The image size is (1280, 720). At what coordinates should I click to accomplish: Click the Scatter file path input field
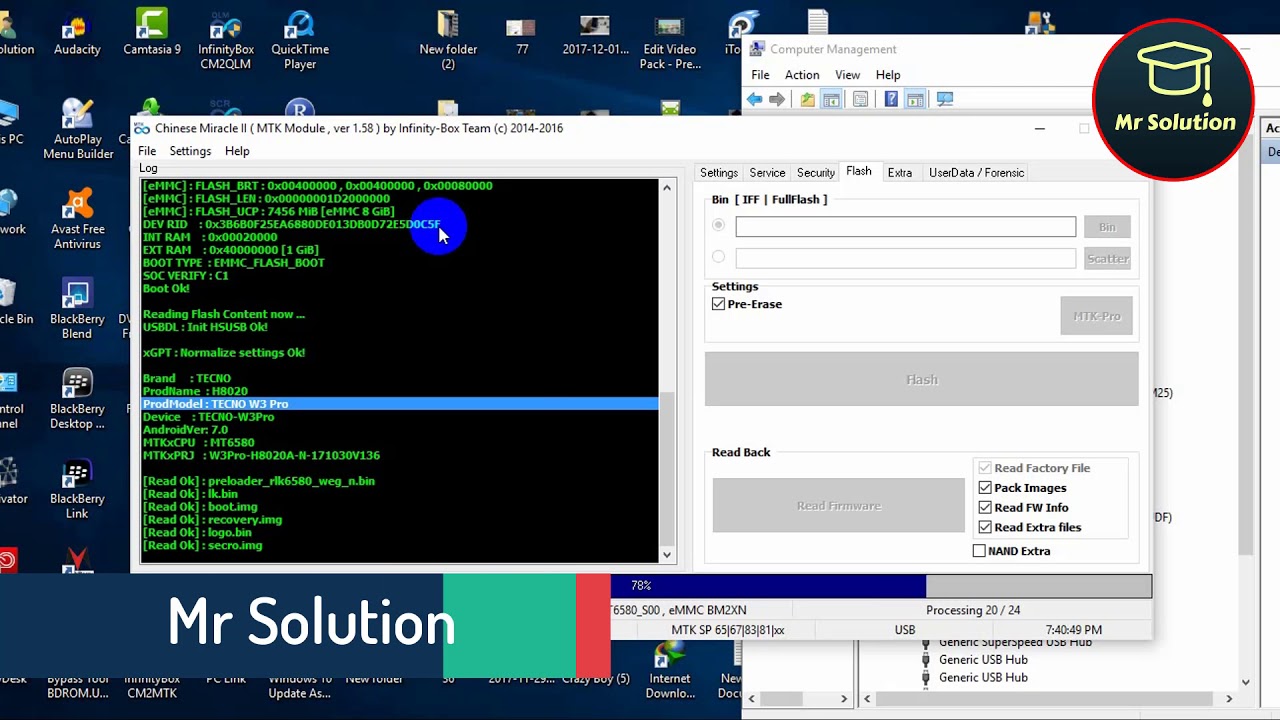(x=906, y=258)
